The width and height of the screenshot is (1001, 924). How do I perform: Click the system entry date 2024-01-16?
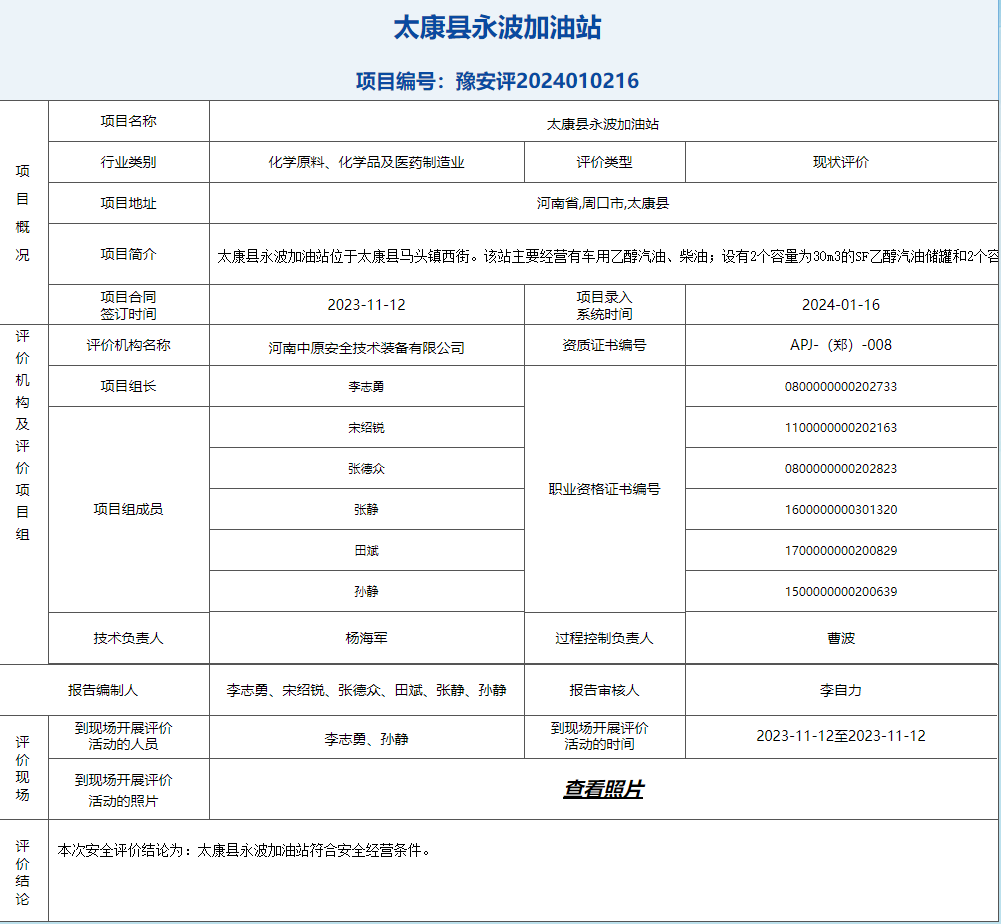click(x=840, y=305)
